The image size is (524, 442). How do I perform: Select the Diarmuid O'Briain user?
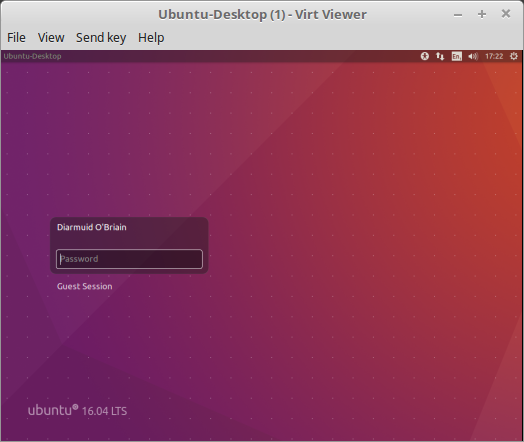pos(92,227)
